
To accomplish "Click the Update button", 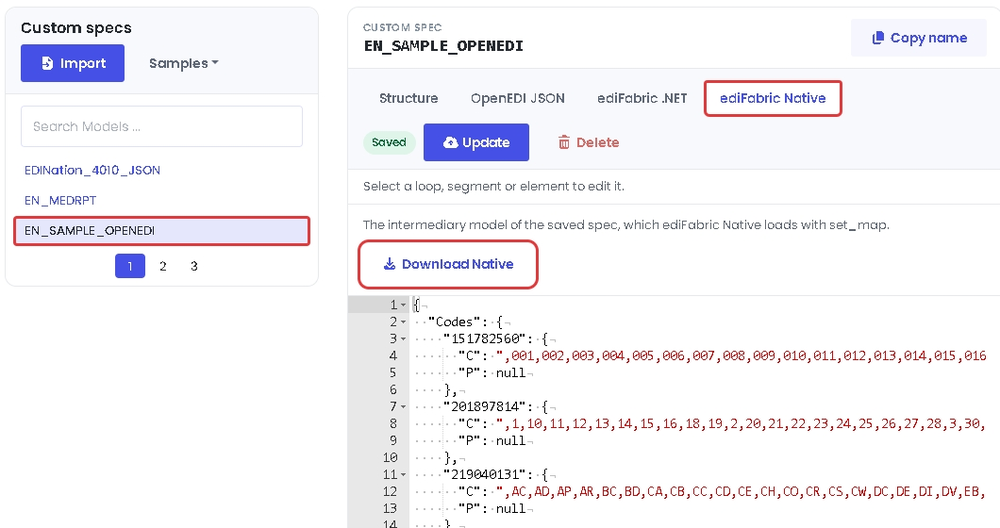I will coord(476,142).
